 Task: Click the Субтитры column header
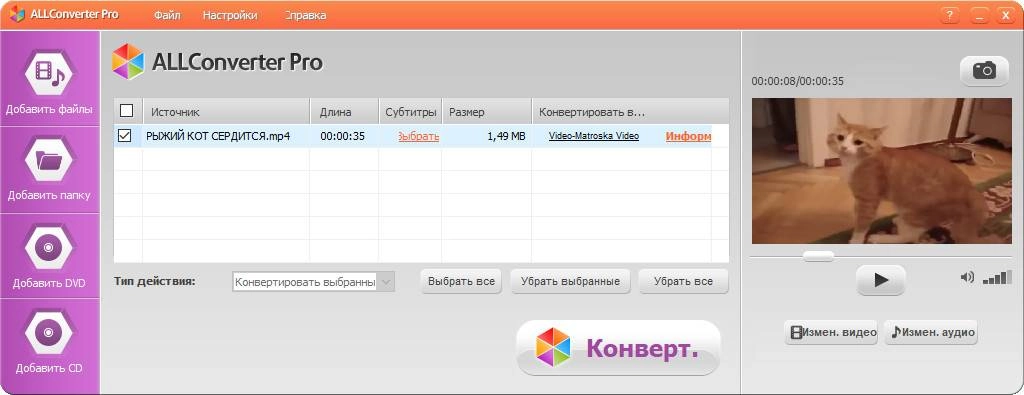(x=411, y=112)
